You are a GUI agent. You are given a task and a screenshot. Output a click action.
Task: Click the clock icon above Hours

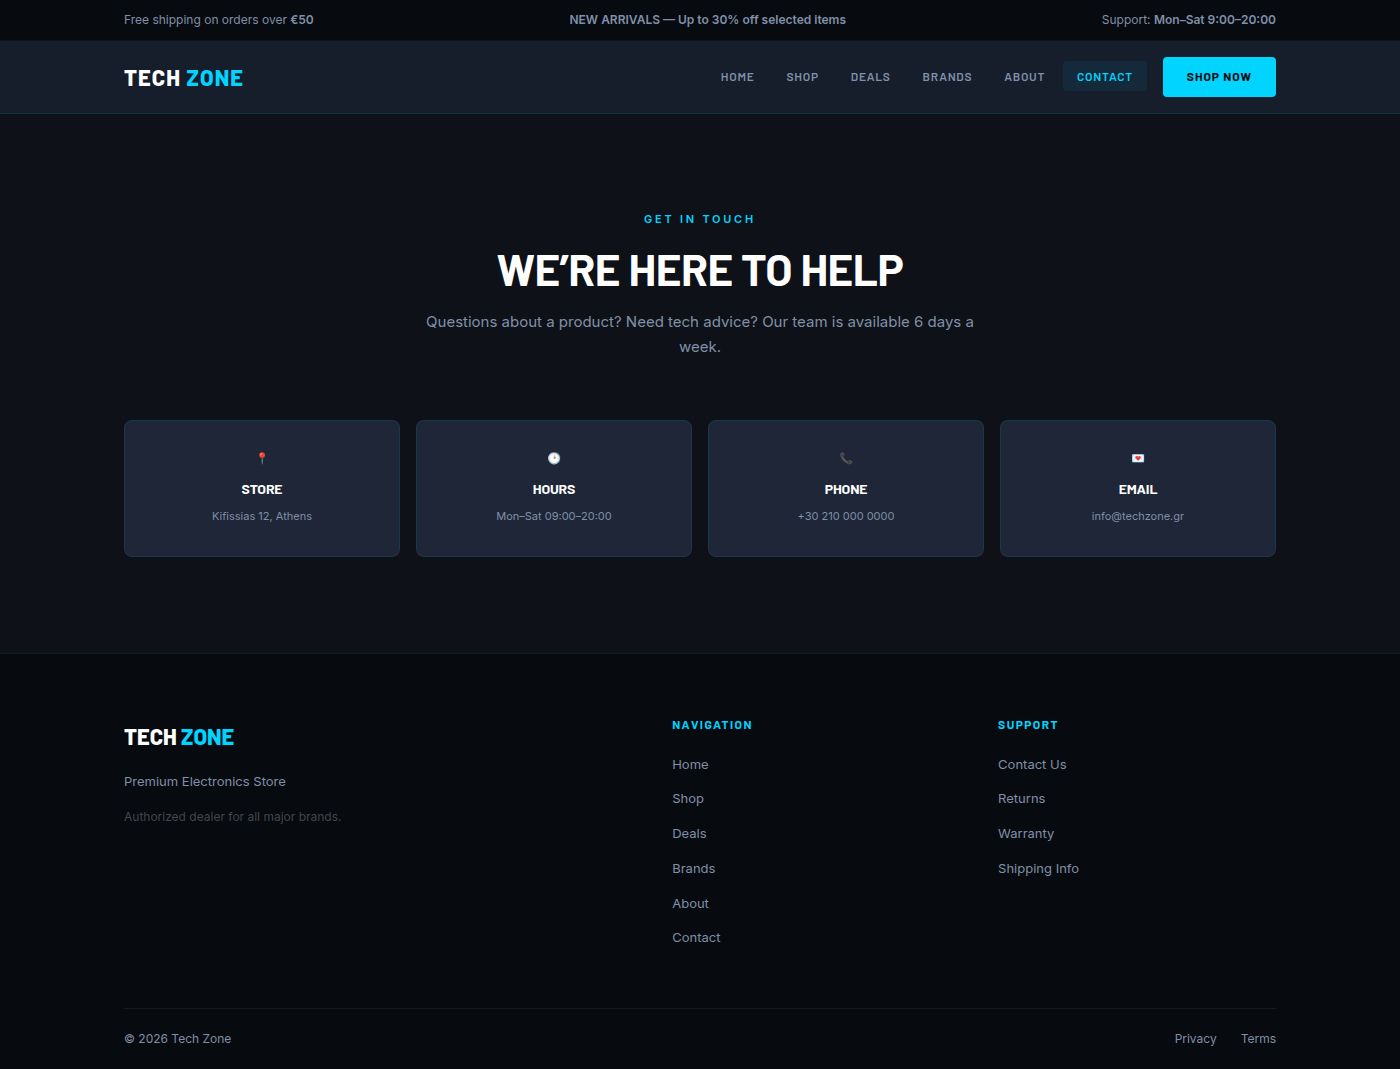pos(554,458)
